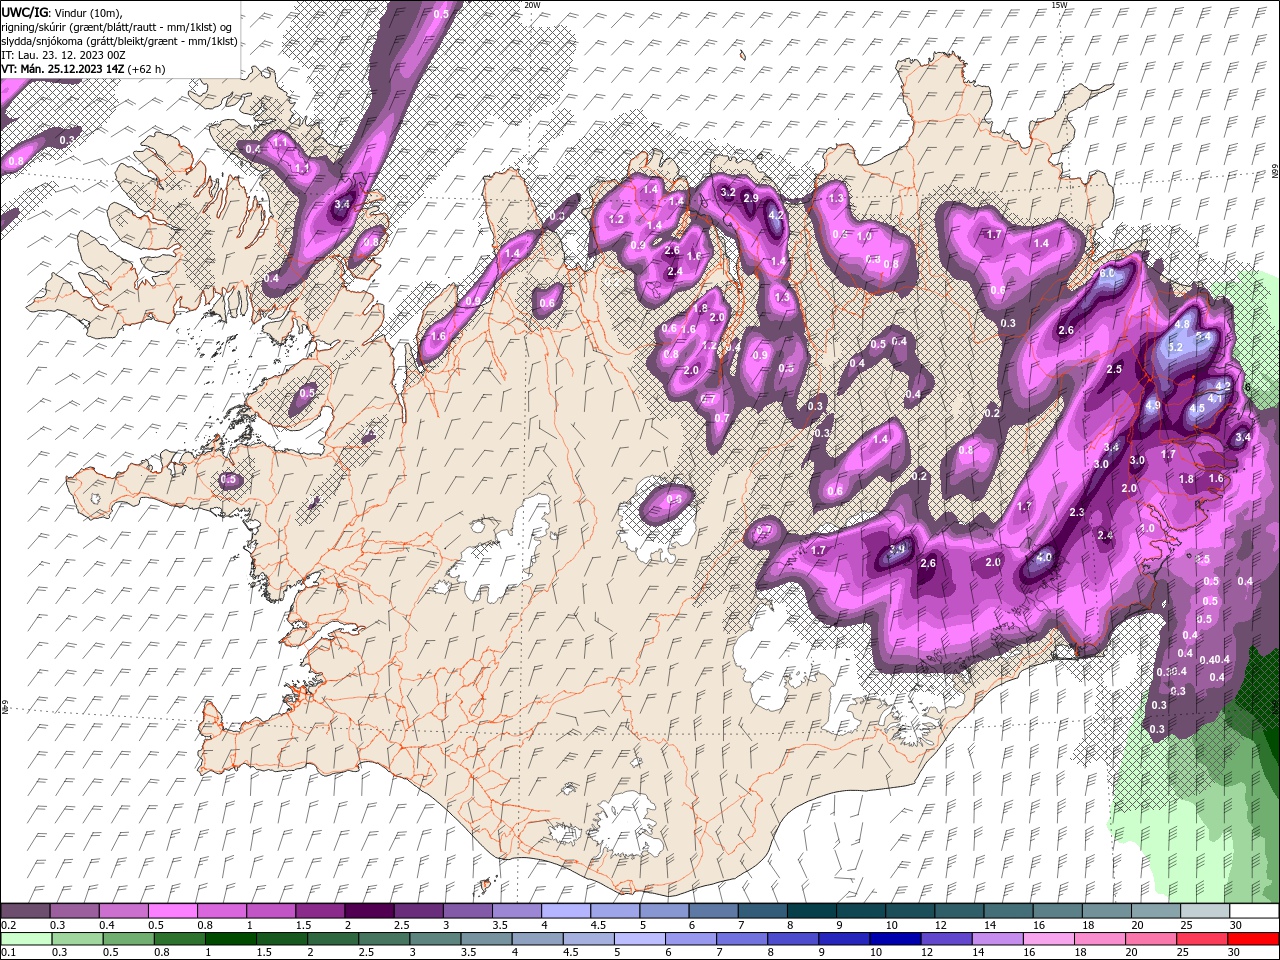
Task: Click the 3.2 snowfall value in the north
Action: 728,192
